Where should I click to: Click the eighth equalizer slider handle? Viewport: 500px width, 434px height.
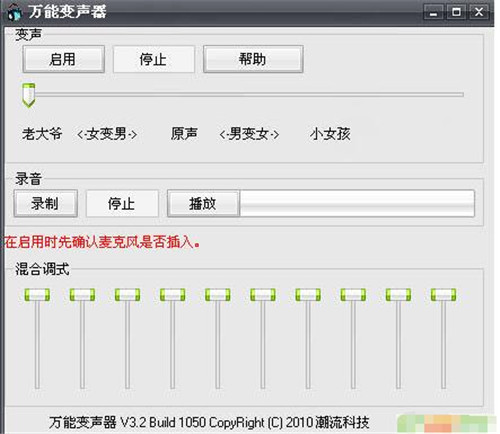(x=353, y=295)
